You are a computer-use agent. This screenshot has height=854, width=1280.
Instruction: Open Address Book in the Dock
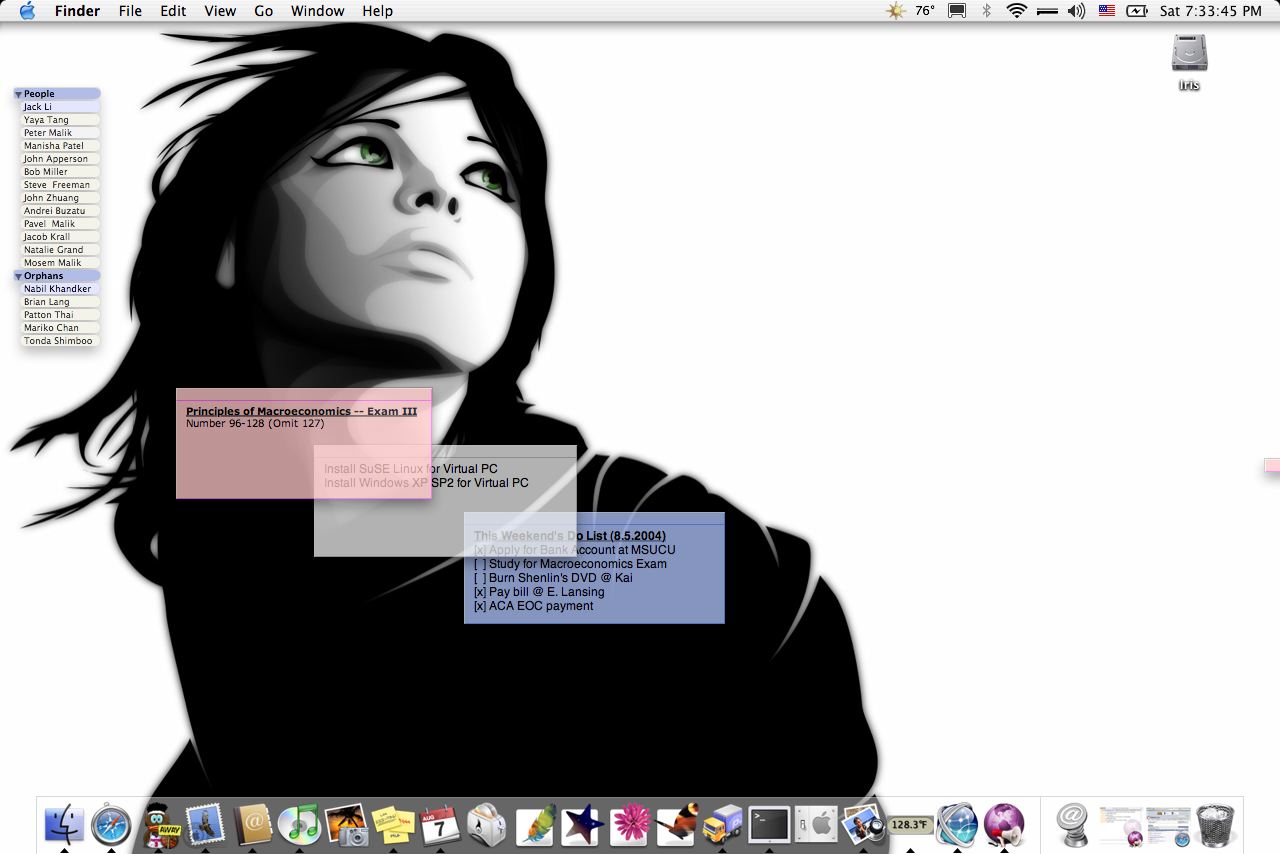252,825
